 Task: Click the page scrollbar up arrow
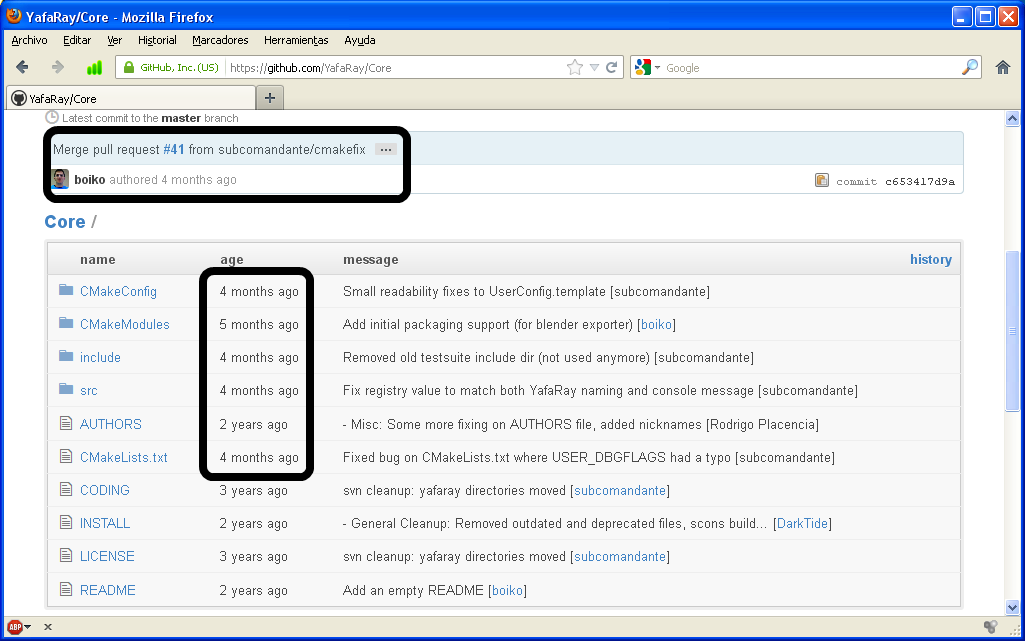pyautogui.click(x=1012, y=118)
